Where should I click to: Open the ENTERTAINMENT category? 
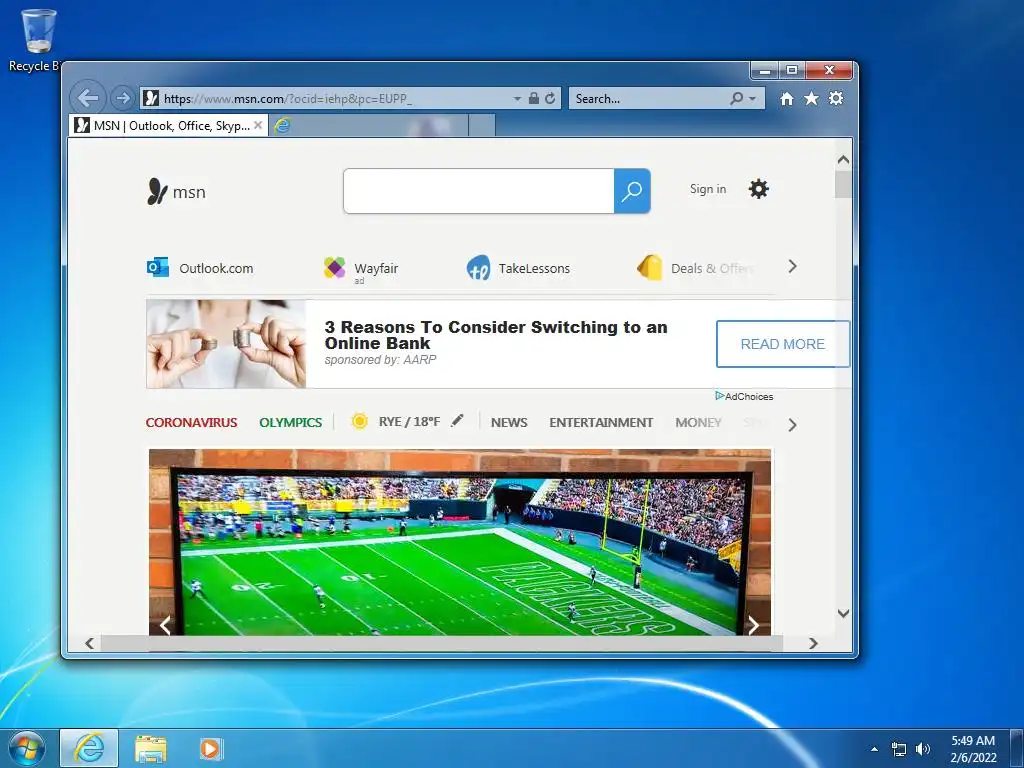(601, 423)
